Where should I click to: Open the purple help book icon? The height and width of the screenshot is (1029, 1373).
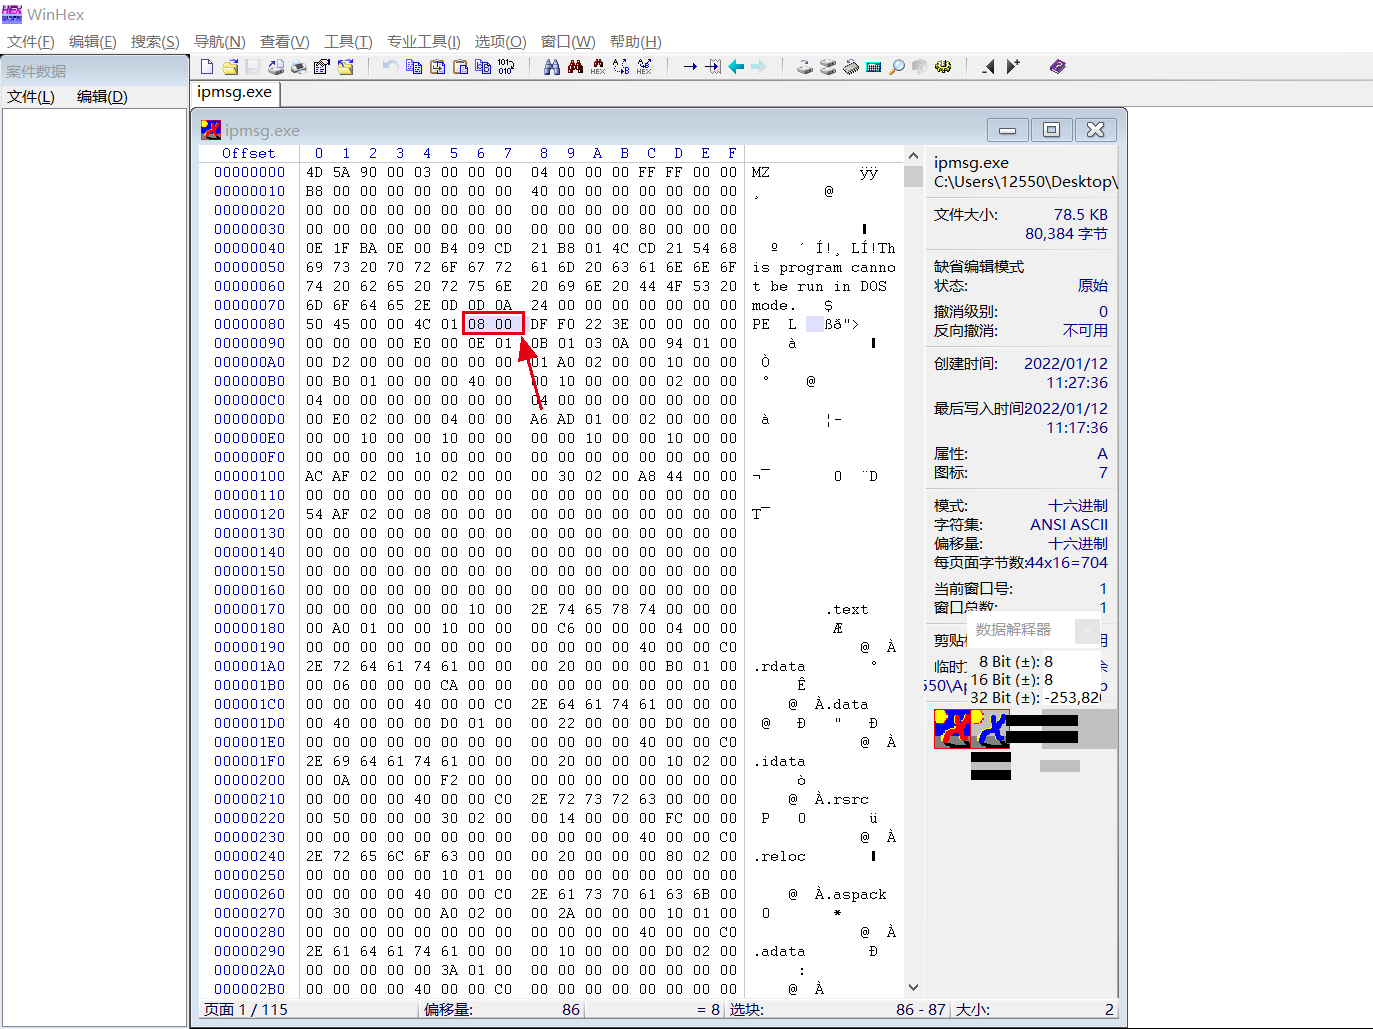click(1057, 67)
